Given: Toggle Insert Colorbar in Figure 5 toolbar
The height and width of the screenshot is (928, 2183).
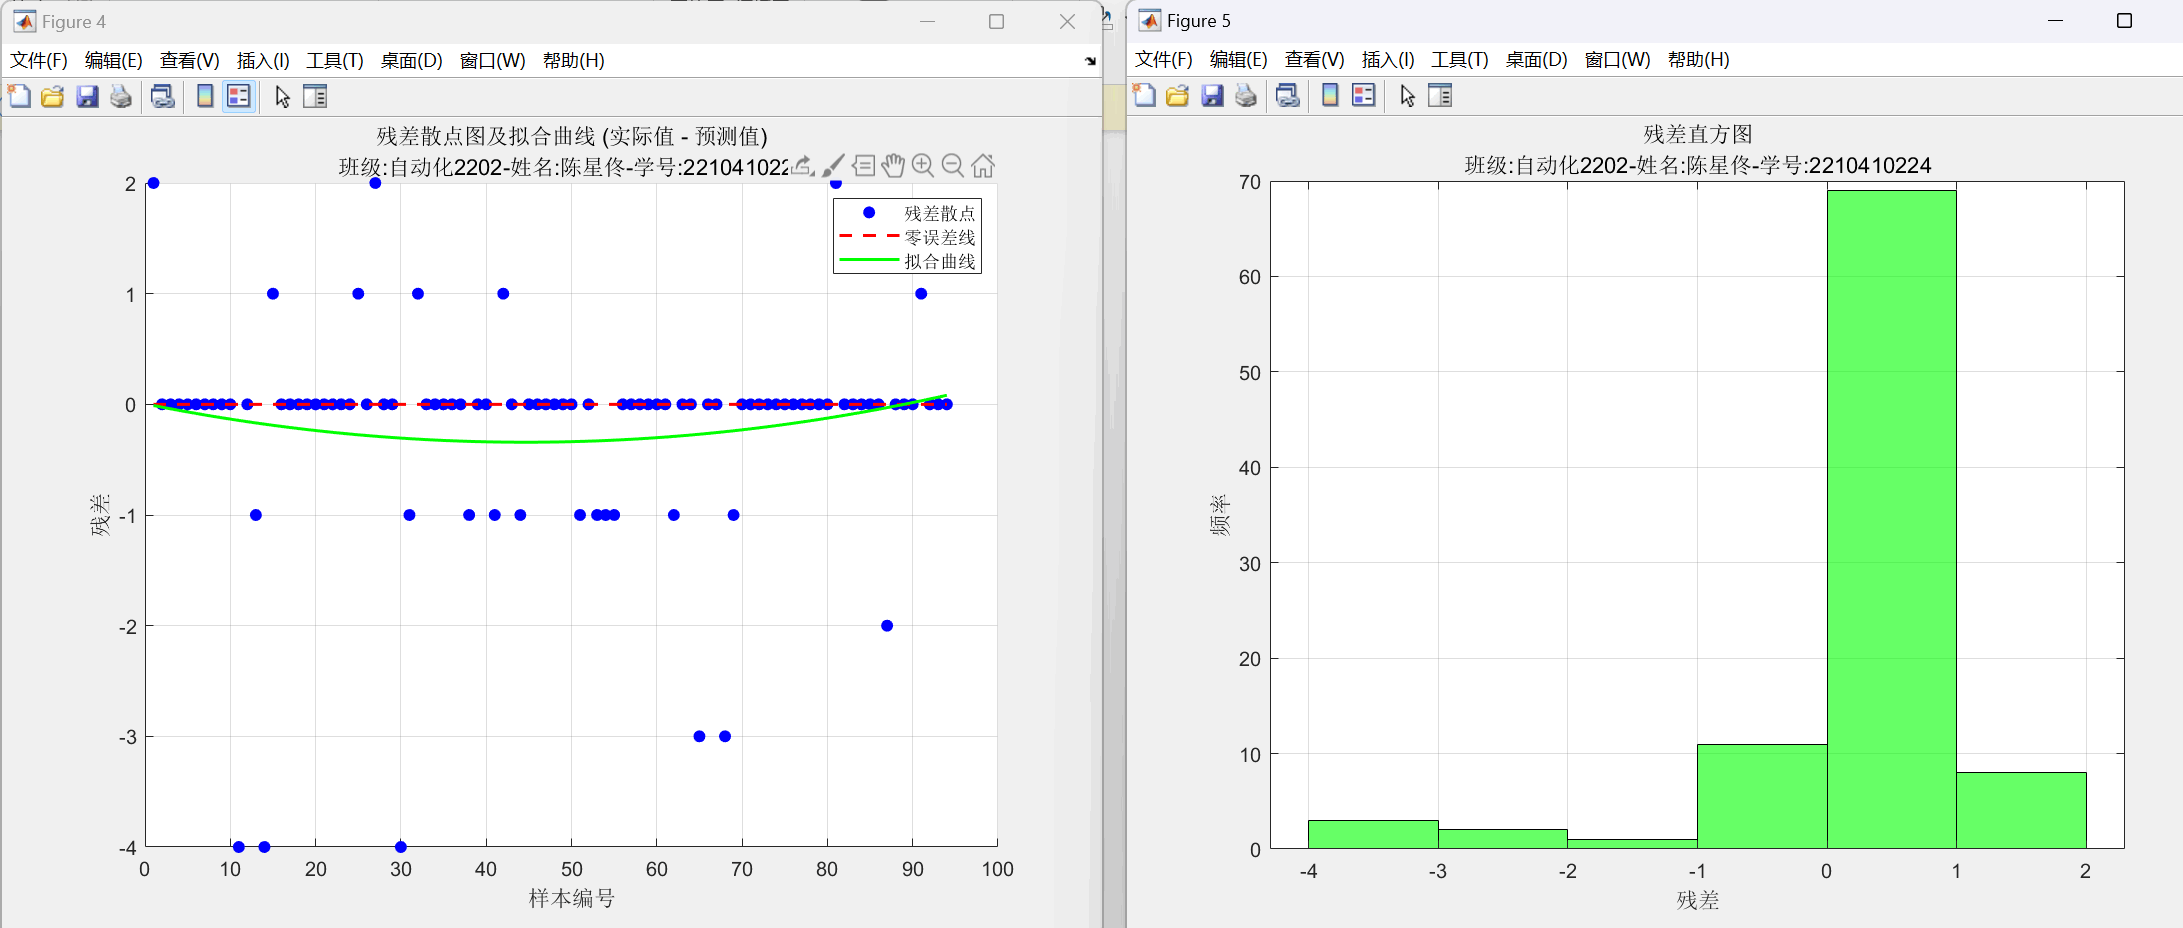Looking at the screenshot, I should click(1330, 96).
